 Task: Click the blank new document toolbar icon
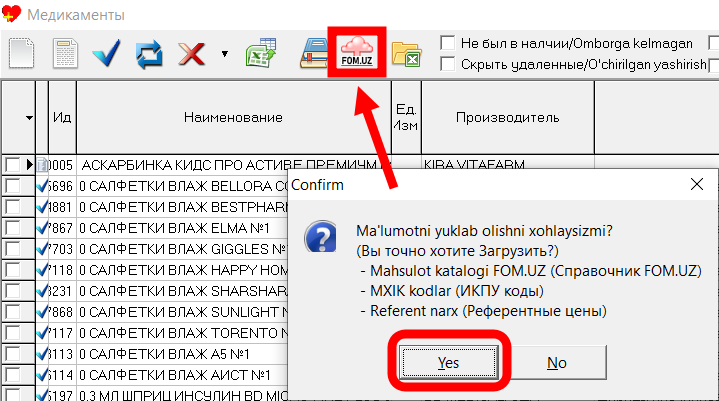coord(21,53)
